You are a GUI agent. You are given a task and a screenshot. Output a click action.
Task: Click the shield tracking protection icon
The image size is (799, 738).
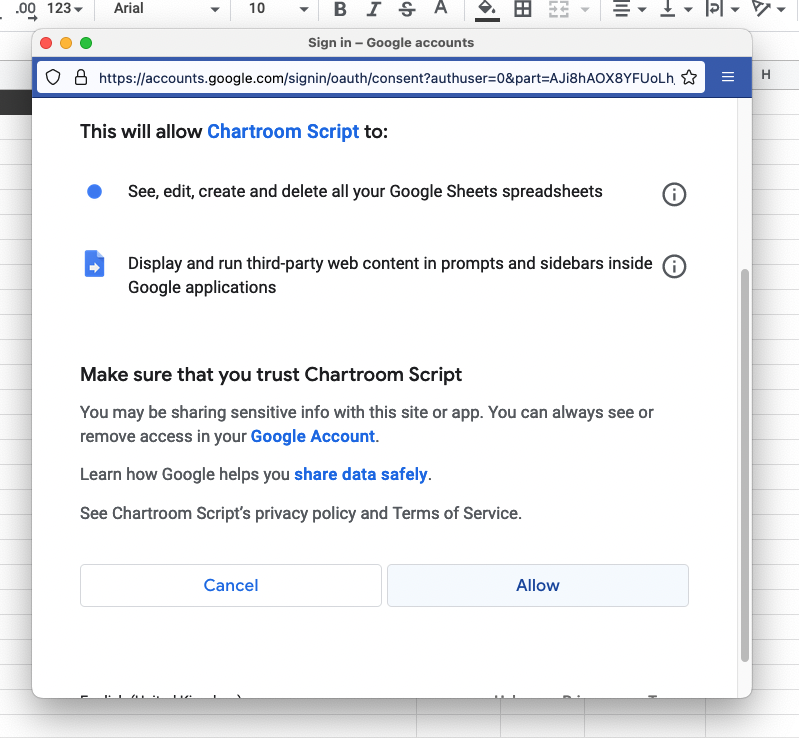coord(54,77)
